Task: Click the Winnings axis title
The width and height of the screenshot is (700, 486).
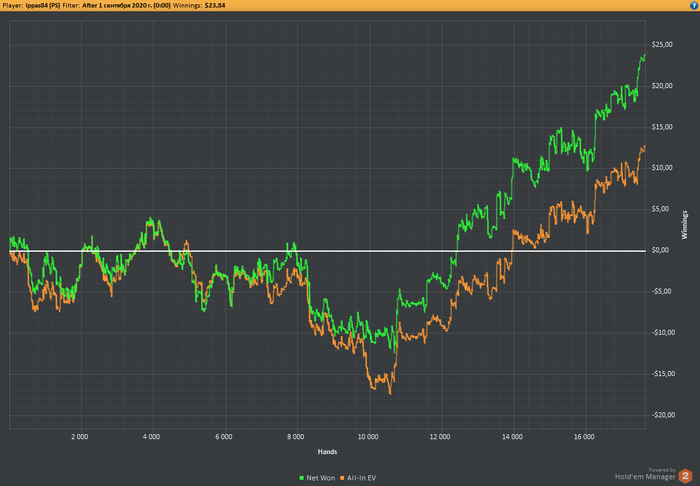Action: [684, 225]
